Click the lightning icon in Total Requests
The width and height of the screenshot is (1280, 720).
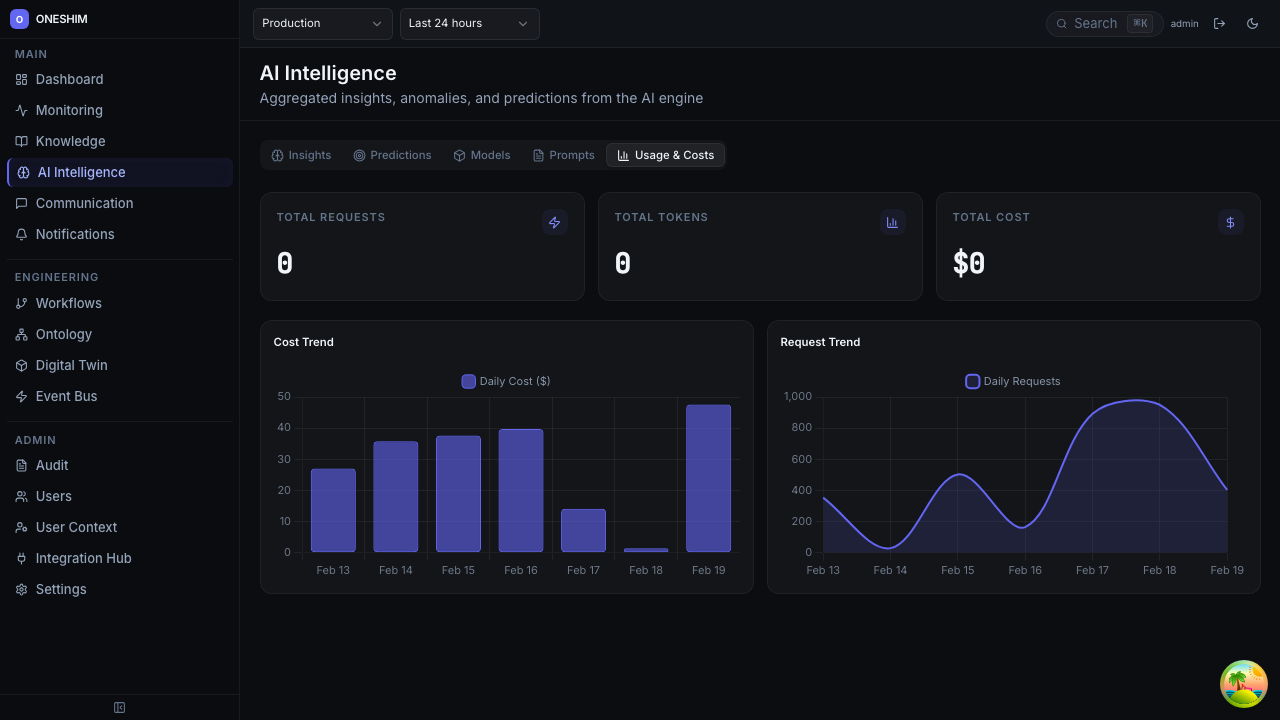coord(555,222)
